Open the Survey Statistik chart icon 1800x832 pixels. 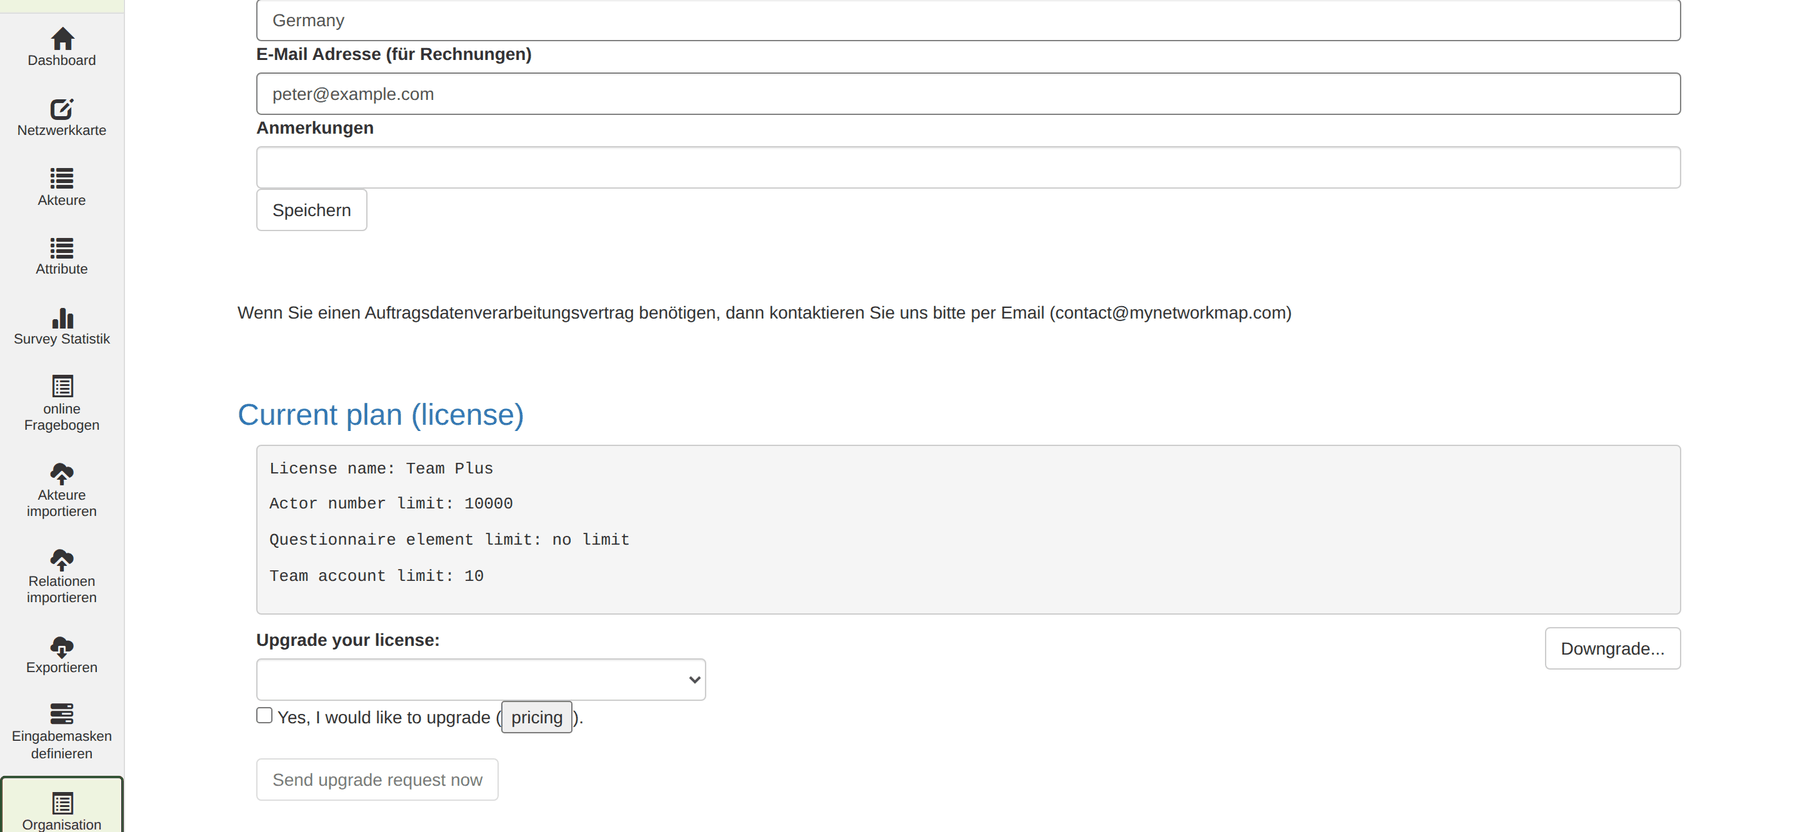[62, 318]
